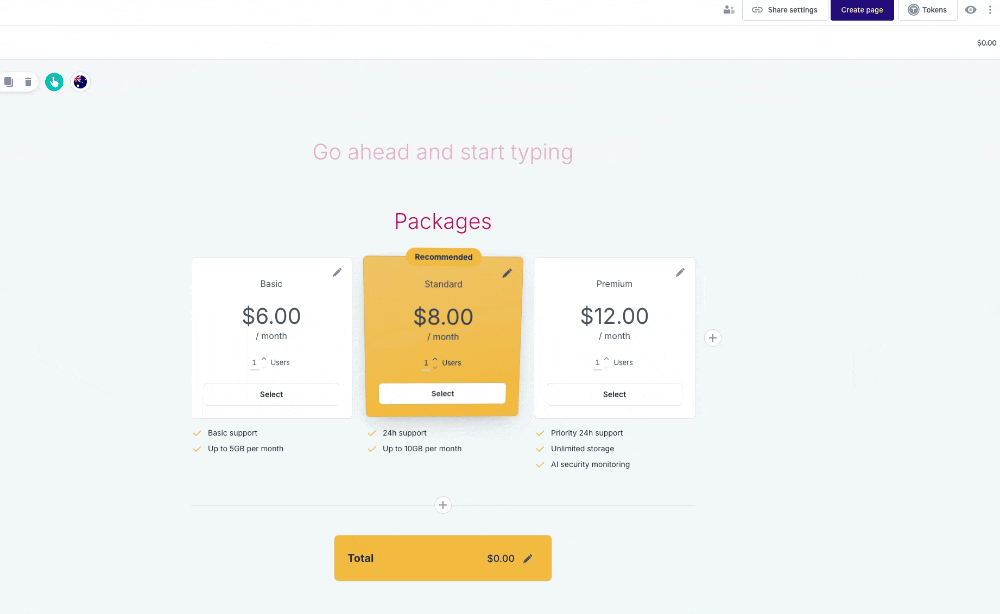
Task: Edit the Premium package card
Action: point(680,272)
